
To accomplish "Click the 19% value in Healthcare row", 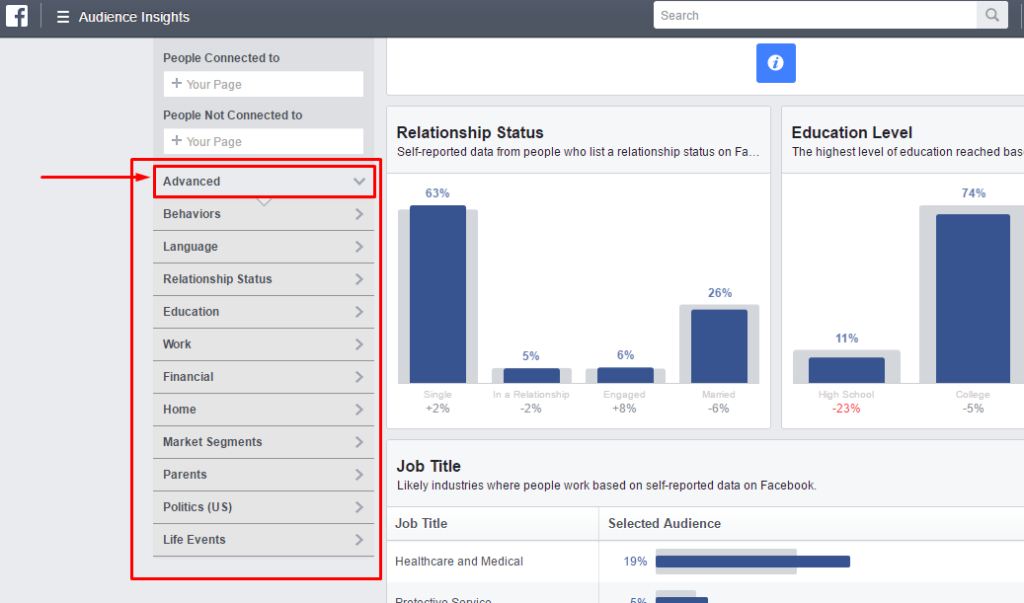I will (x=635, y=561).
